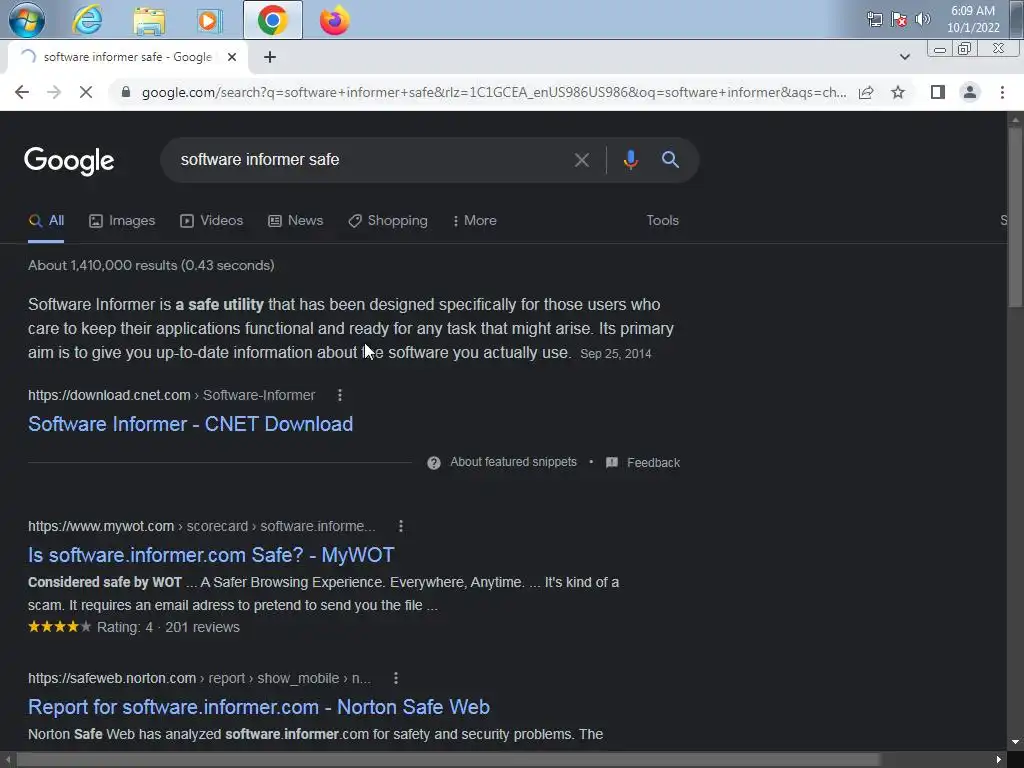Open 'Is software.informer.com Safe? - MyWOT' result
This screenshot has width=1024, height=768.
[x=211, y=555]
